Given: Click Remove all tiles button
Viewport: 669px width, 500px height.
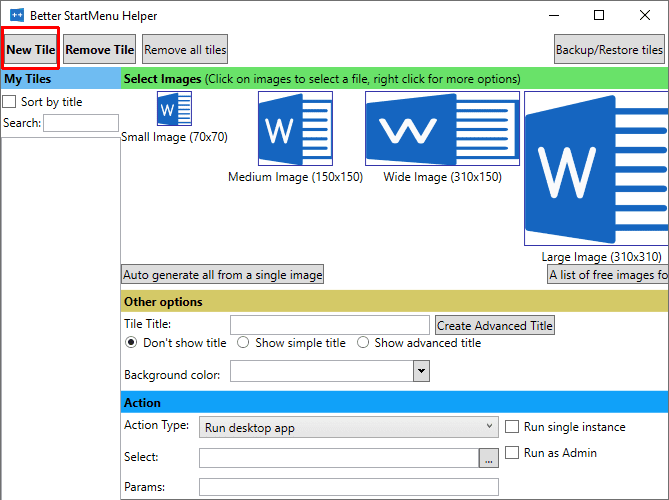Looking at the screenshot, I should click(x=185, y=50).
